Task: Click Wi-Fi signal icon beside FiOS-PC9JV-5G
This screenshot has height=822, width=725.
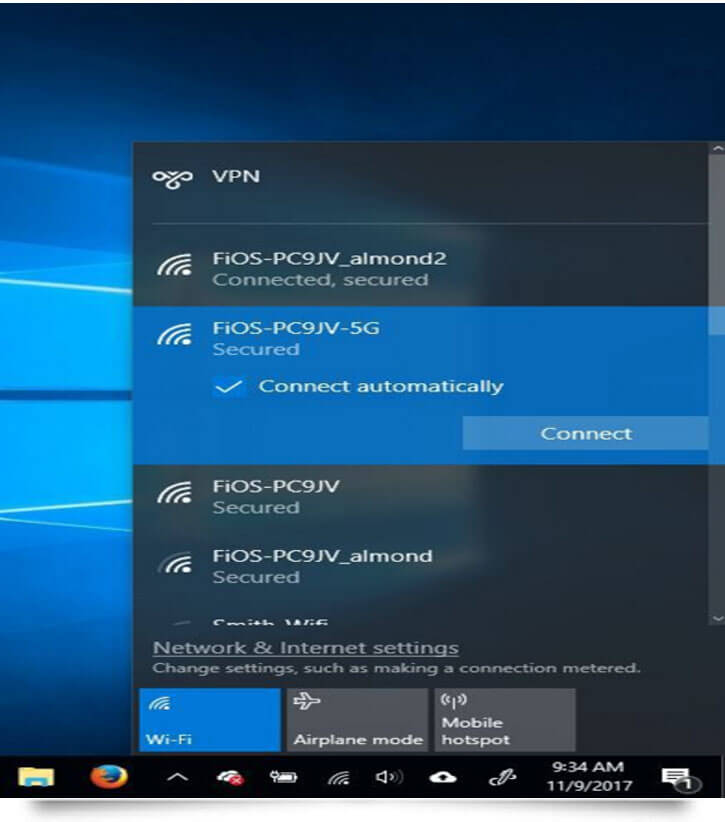Action: pyautogui.click(x=175, y=334)
